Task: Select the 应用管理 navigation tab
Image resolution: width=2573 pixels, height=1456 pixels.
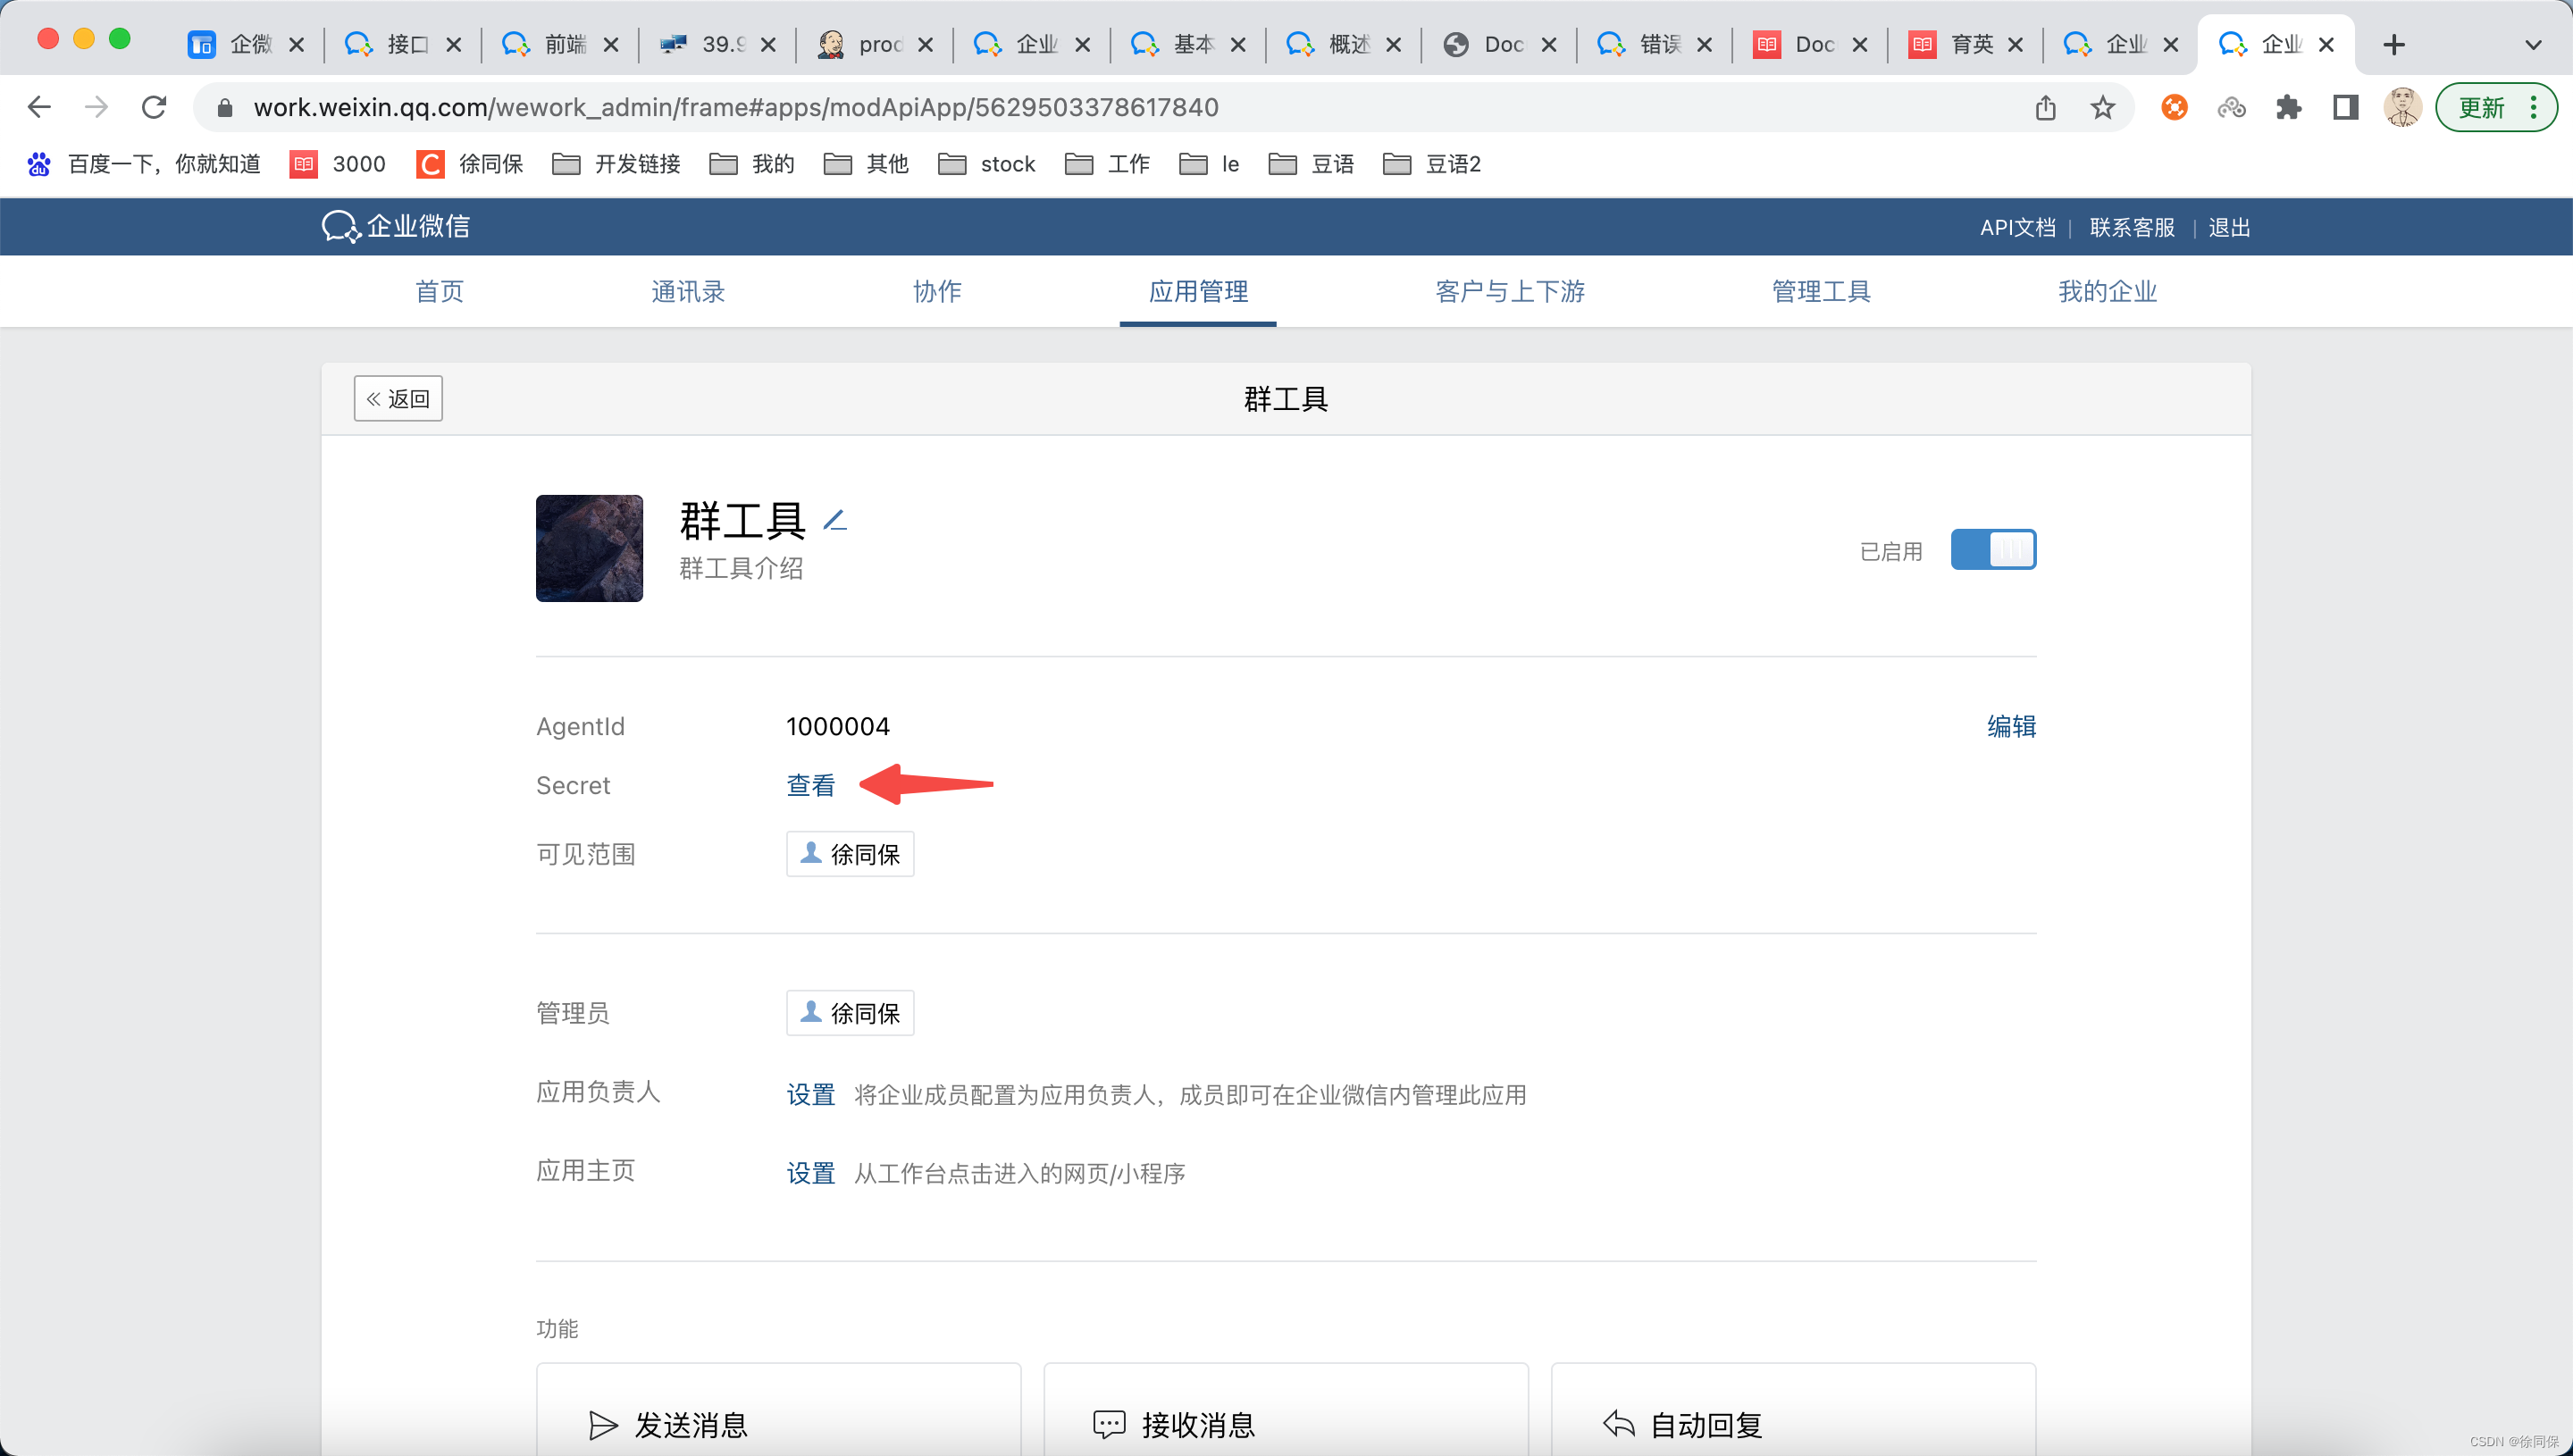Action: (x=1198, y=291)
